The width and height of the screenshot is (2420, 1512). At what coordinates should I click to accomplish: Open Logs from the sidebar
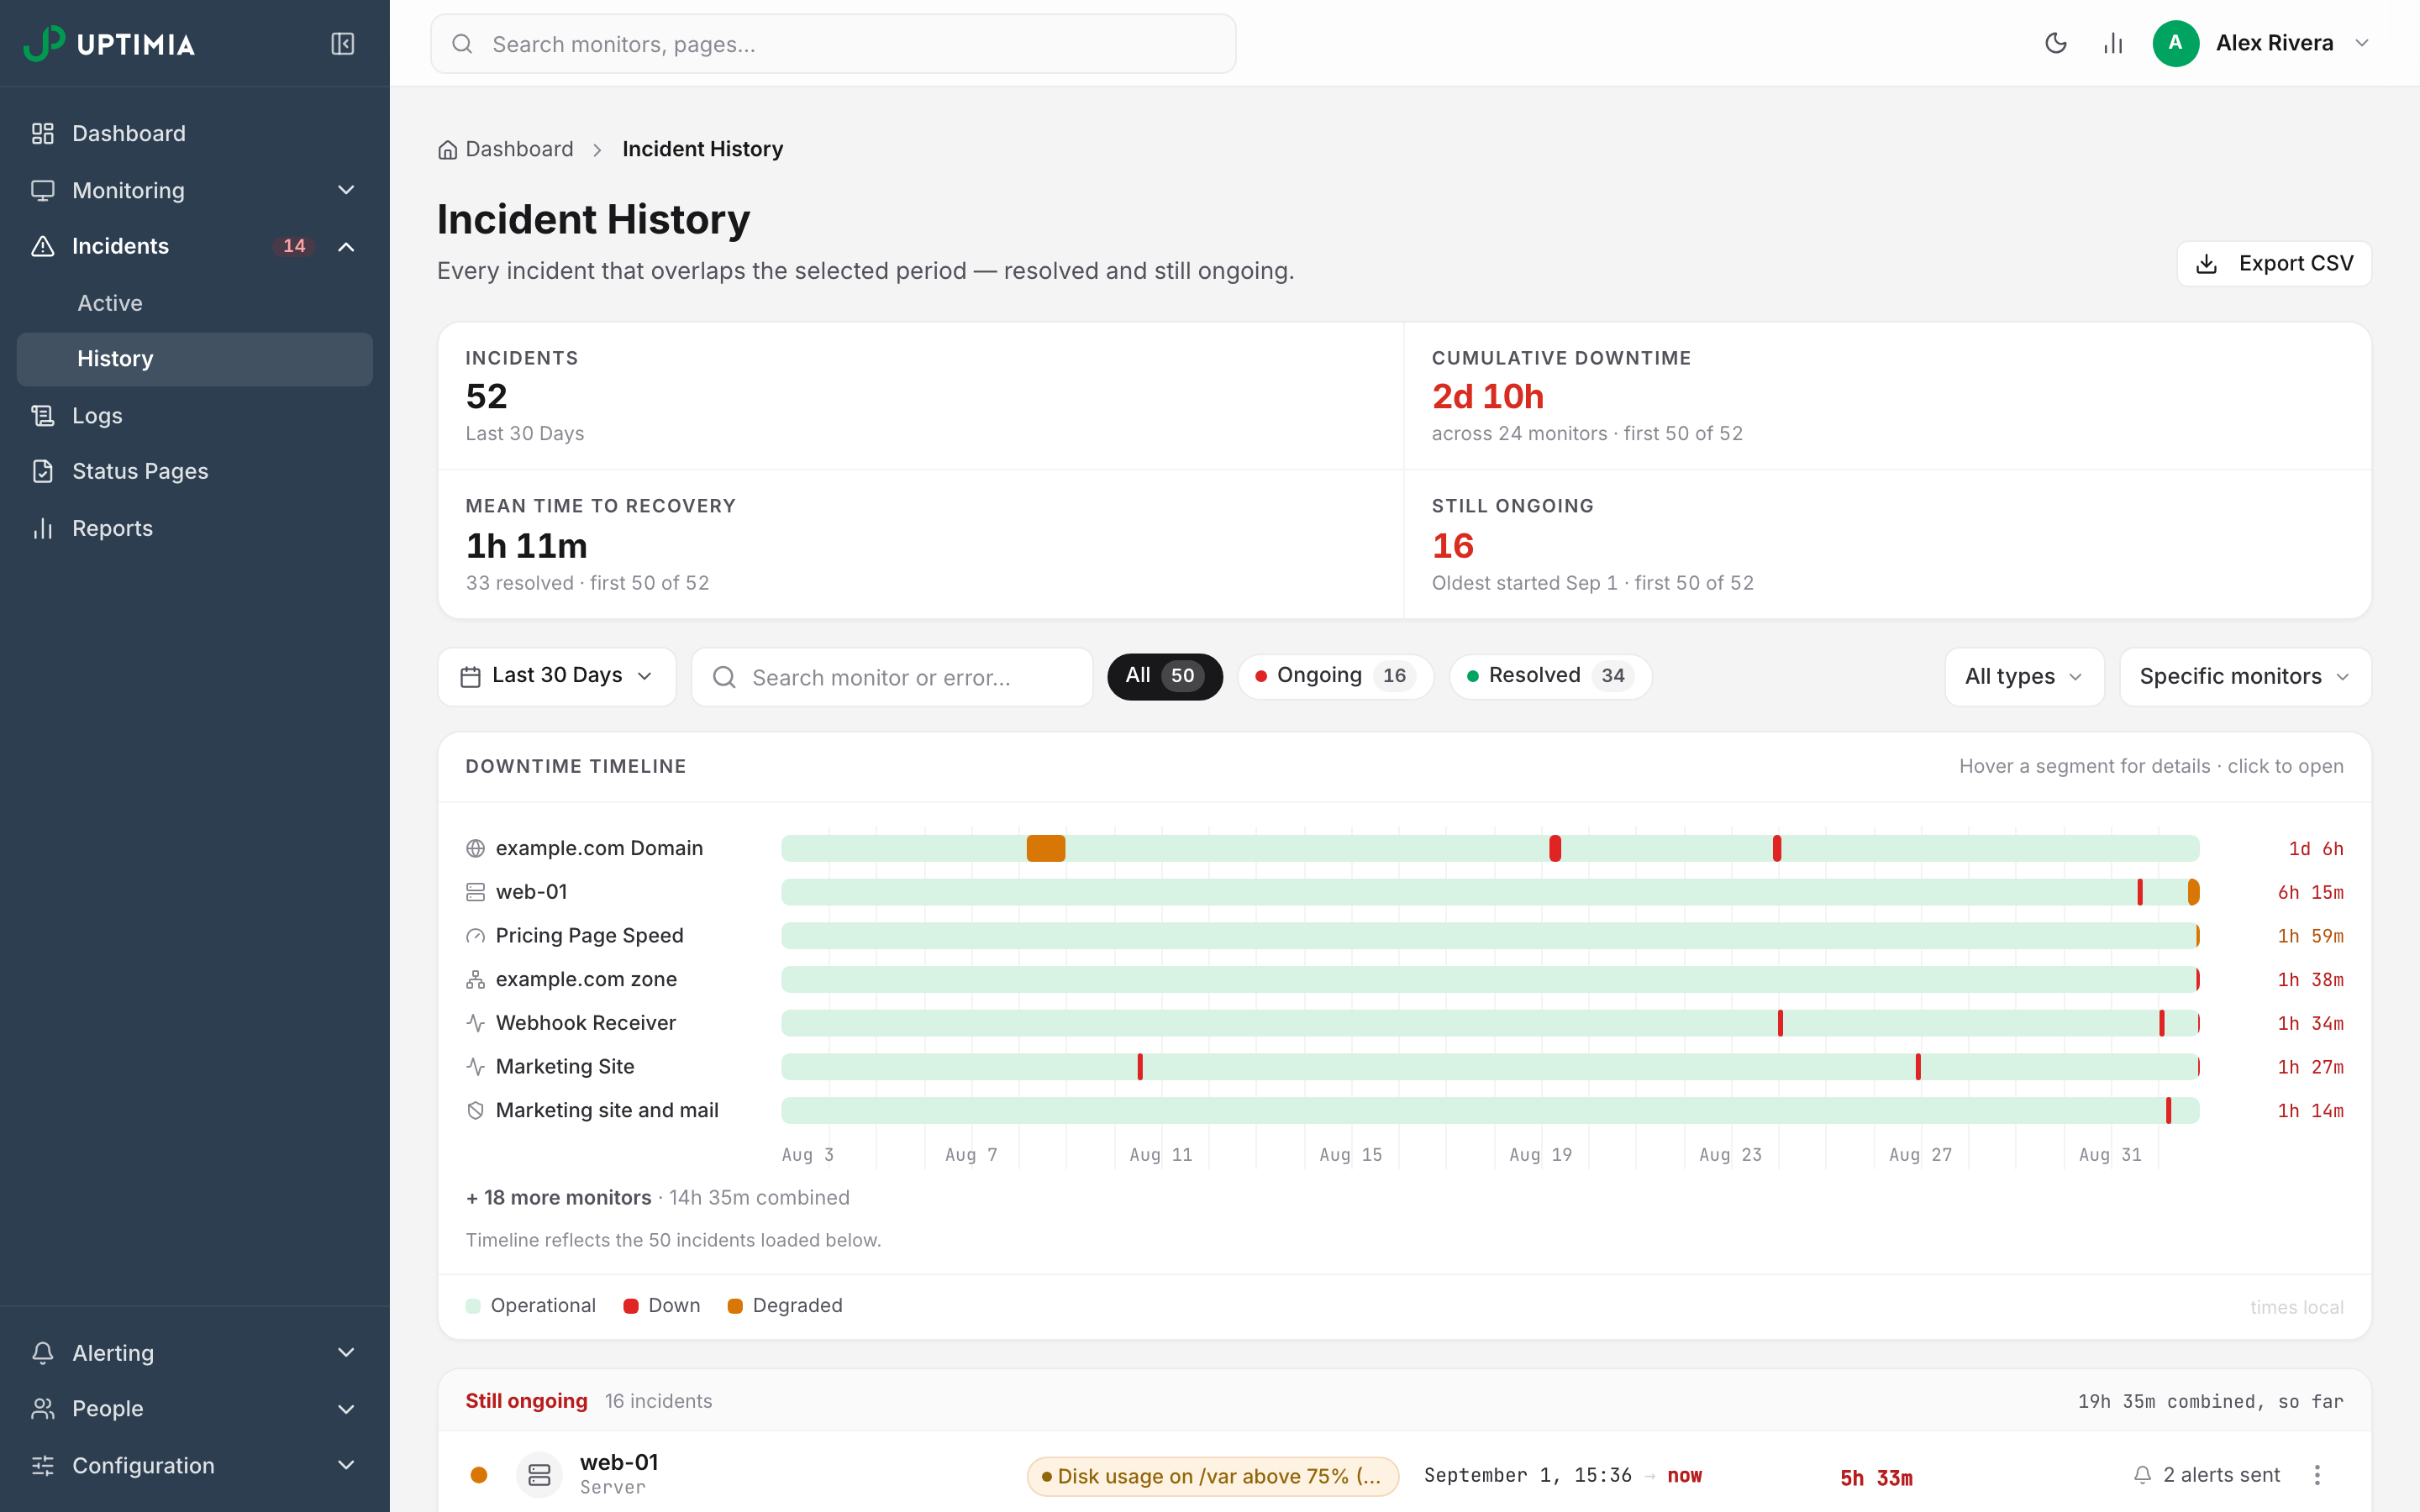[195, 415]
